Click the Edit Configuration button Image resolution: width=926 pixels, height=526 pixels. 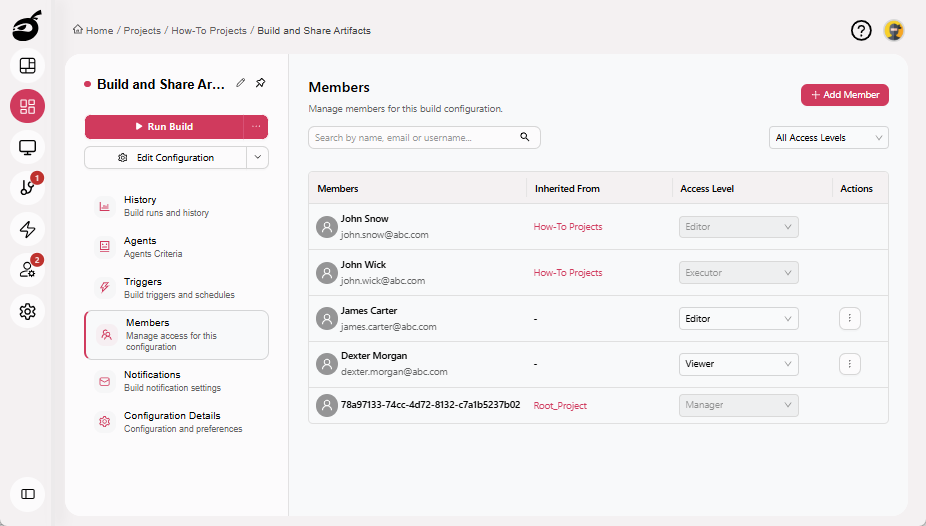[x=165, y=158]
